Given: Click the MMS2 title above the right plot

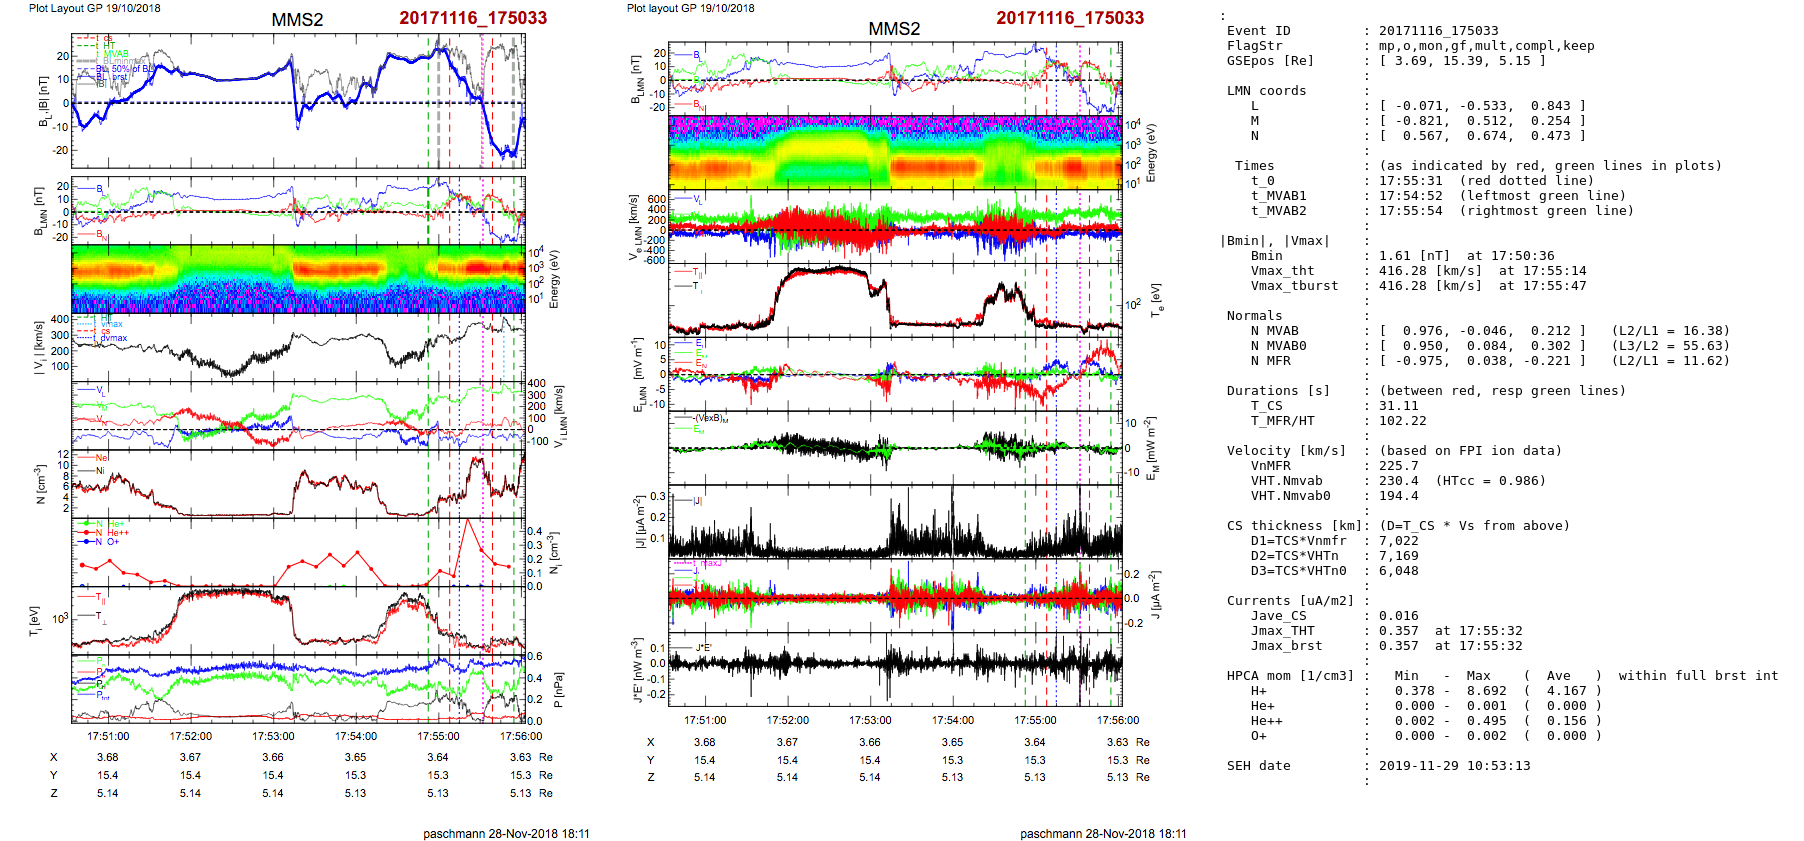Looking at the screenshot, I should point(894,29).
